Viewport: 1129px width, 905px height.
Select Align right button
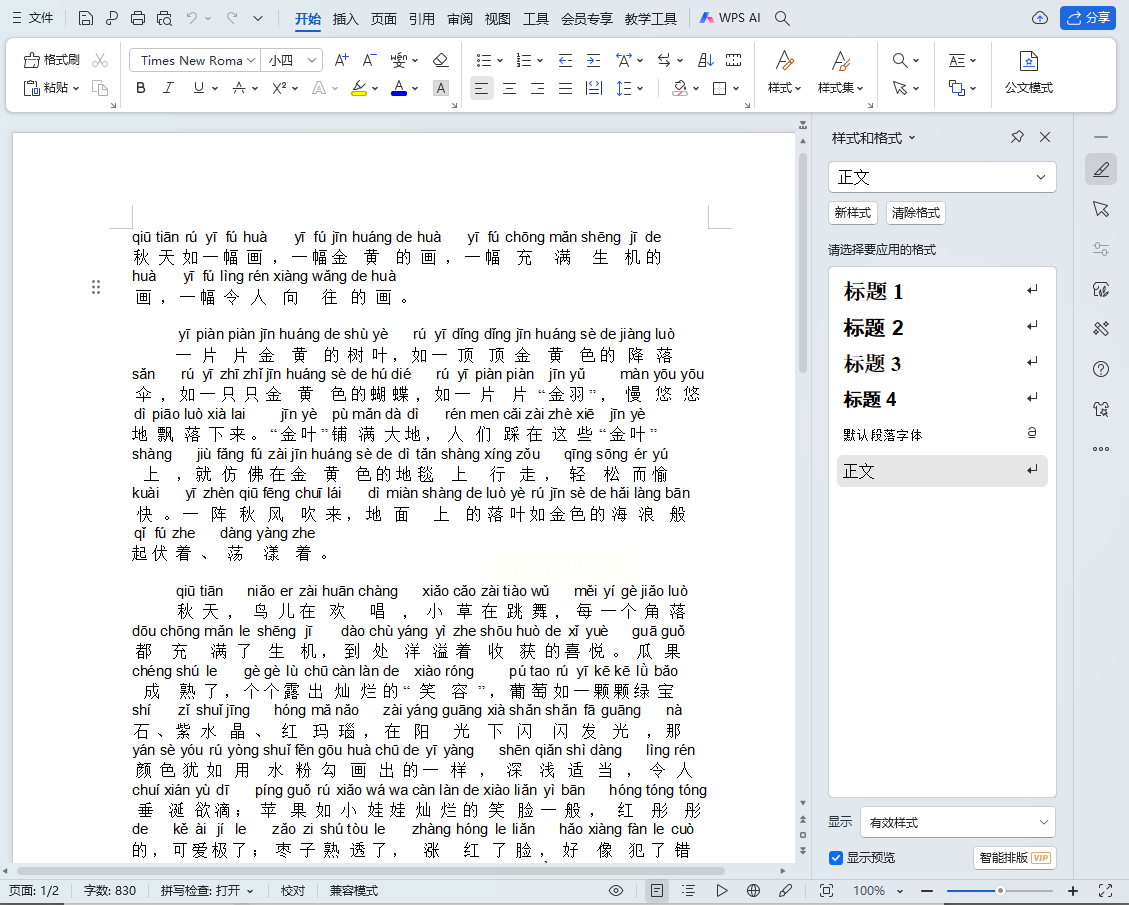point(538,88)
